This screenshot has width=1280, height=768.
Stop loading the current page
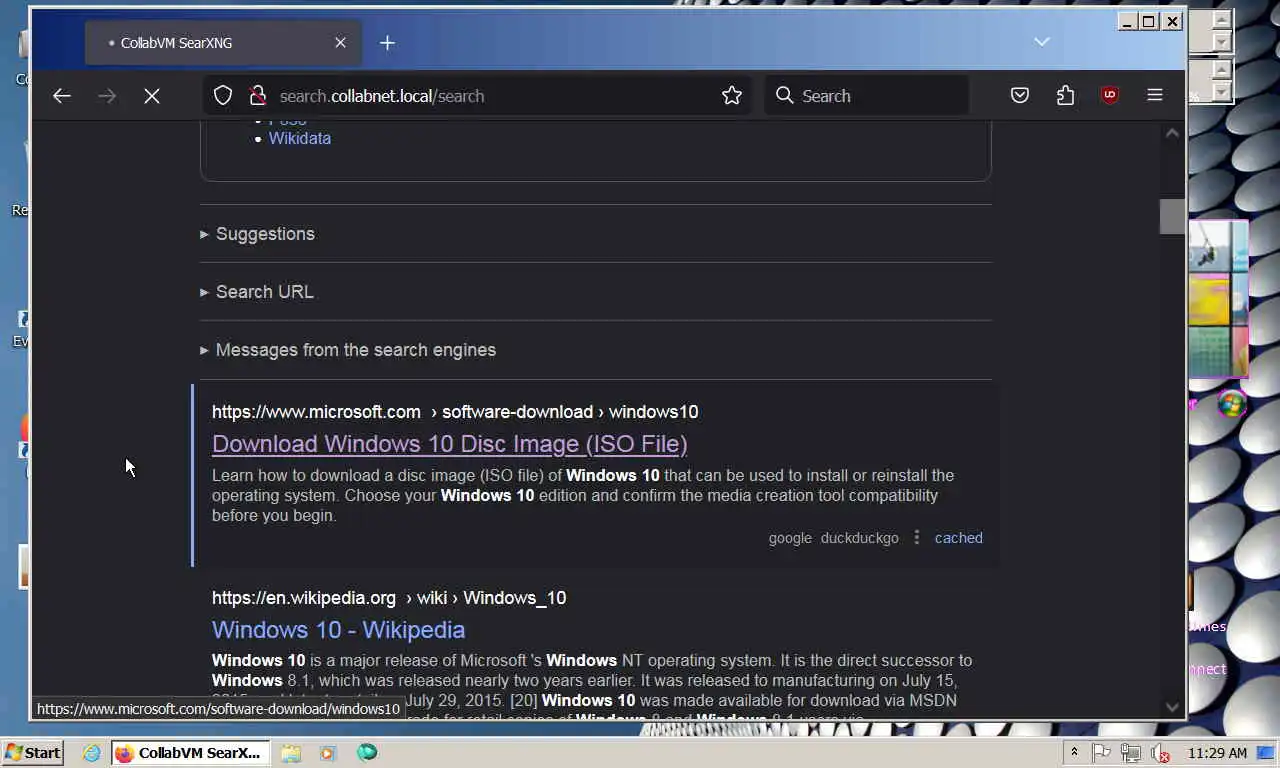pyautogui.click(x=152, y=96)
